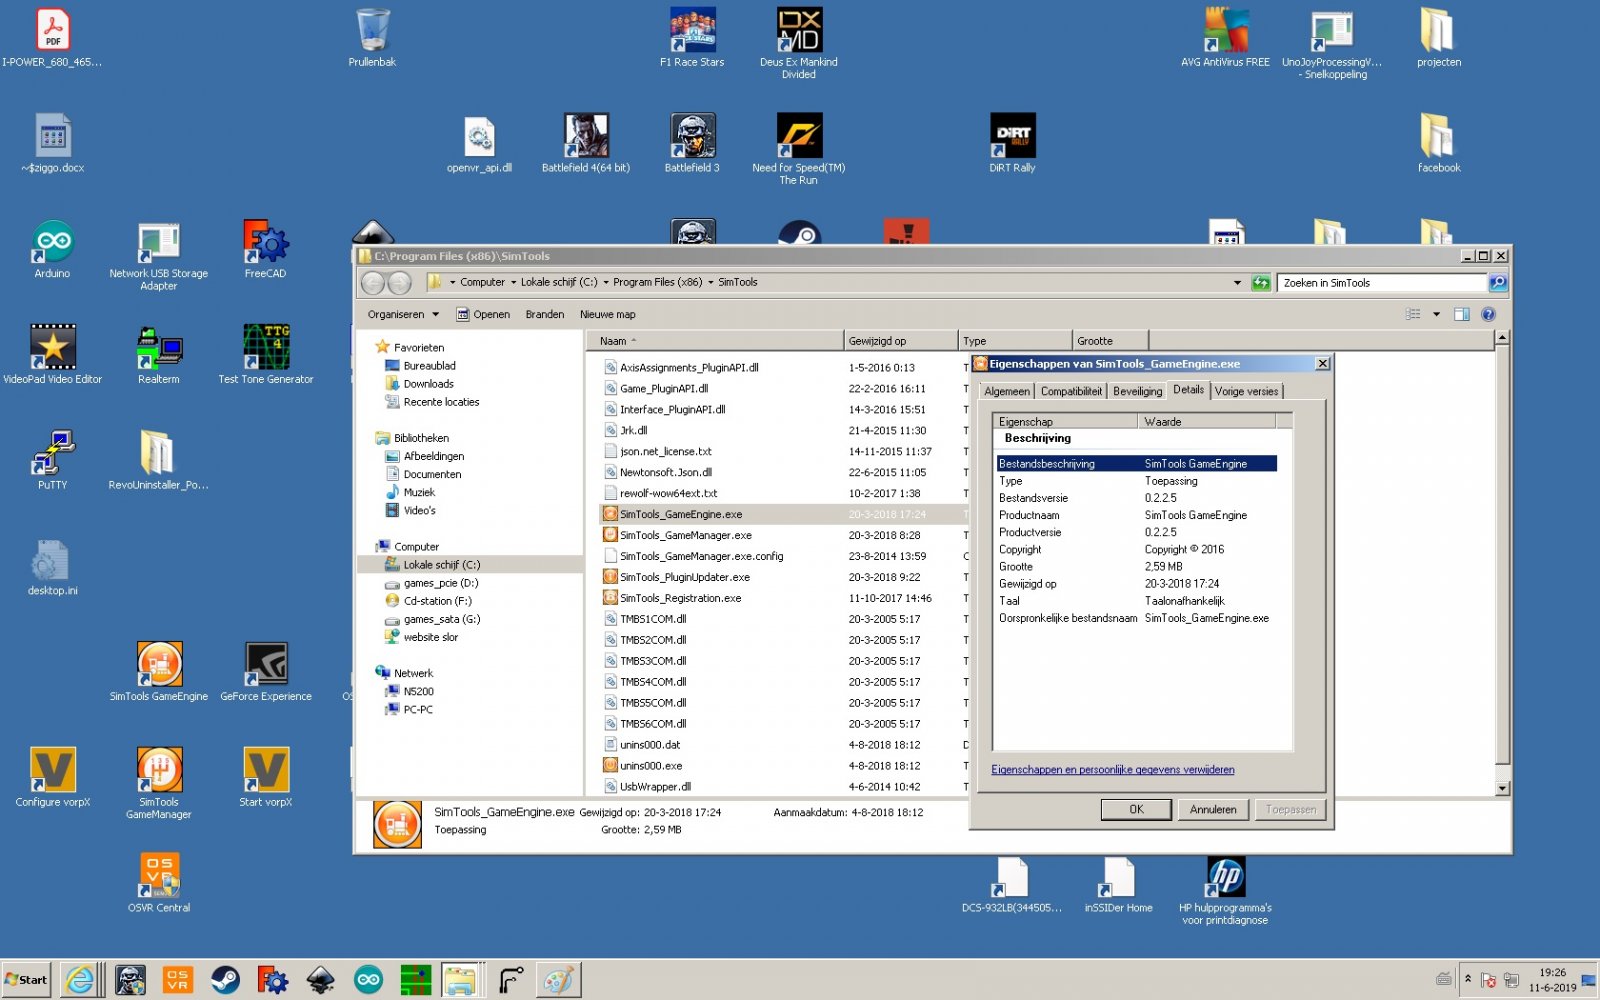Click Branden in the Explorer toolbar
This screenshot has width=1600, height=1000.
pos(545,314)
